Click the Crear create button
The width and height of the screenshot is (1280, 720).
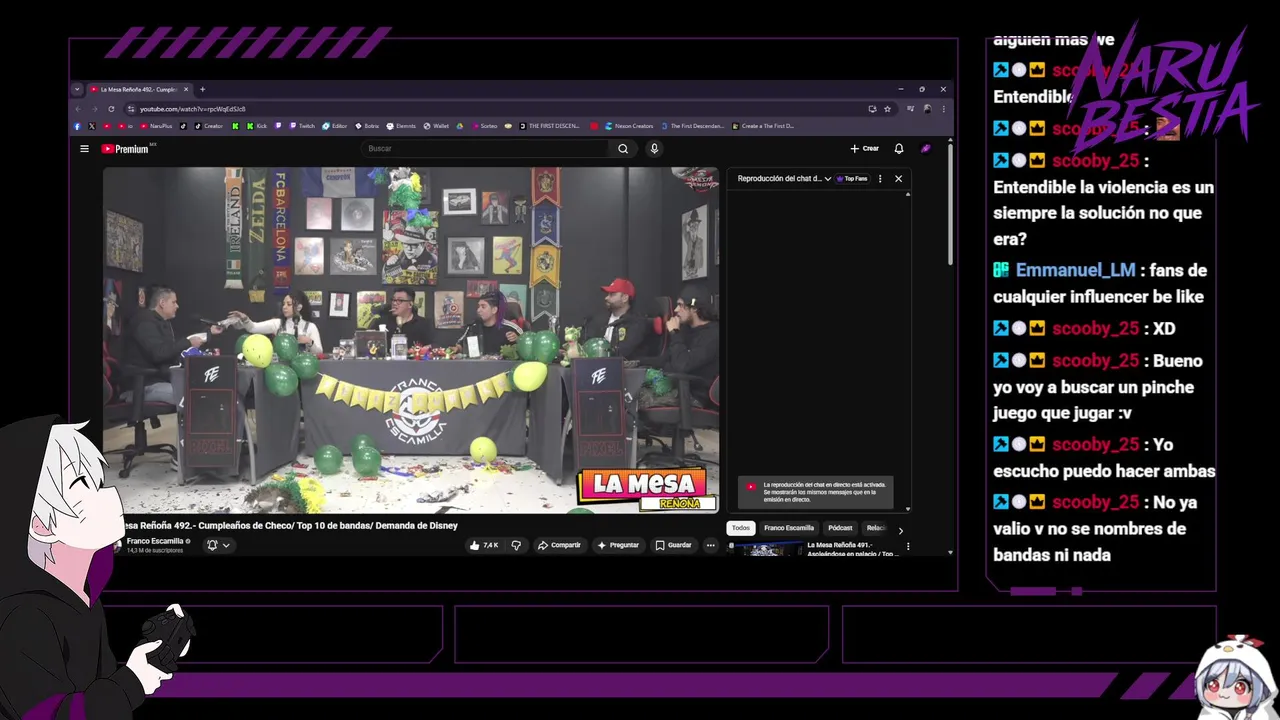(865, 149)
